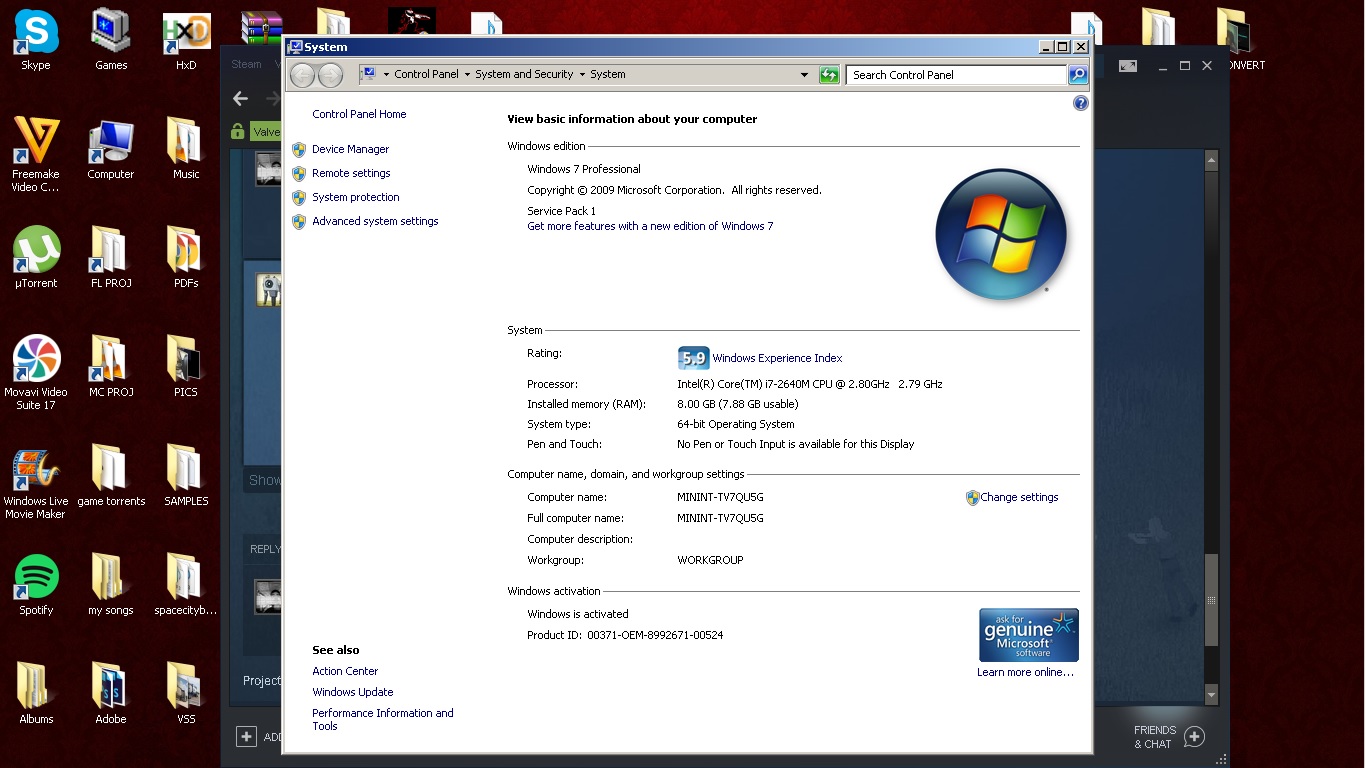Open Steam menu in Steam window
Viewport: 1366px width, 768px height.
pos(246,64)
